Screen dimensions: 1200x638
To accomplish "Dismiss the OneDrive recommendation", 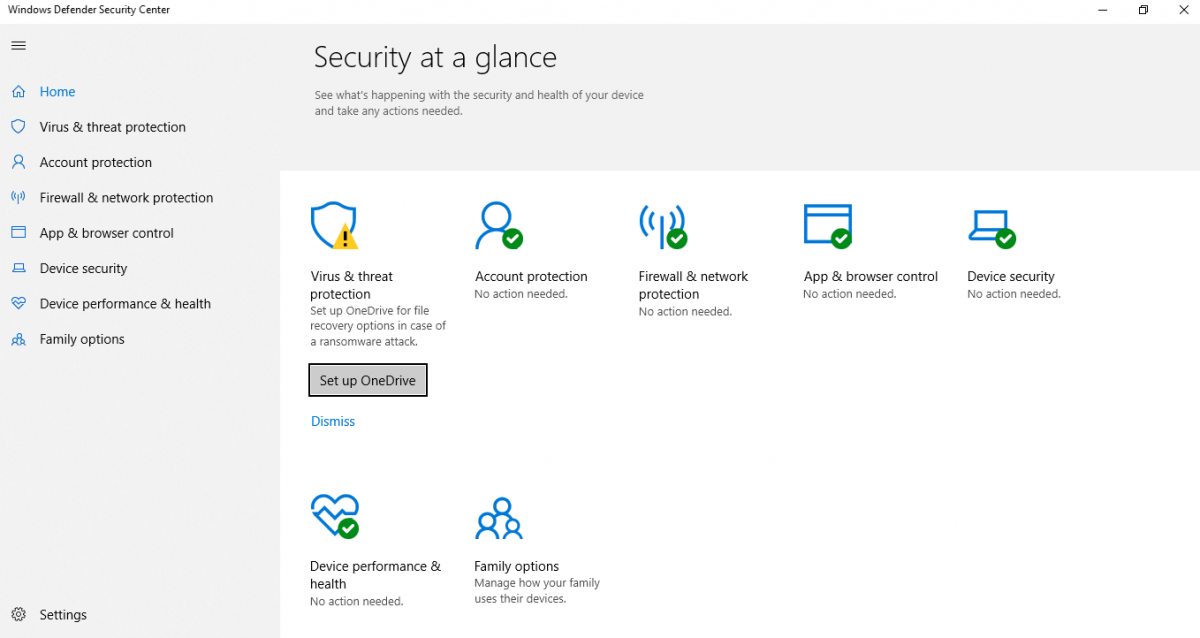I will [x=333, y=422].
